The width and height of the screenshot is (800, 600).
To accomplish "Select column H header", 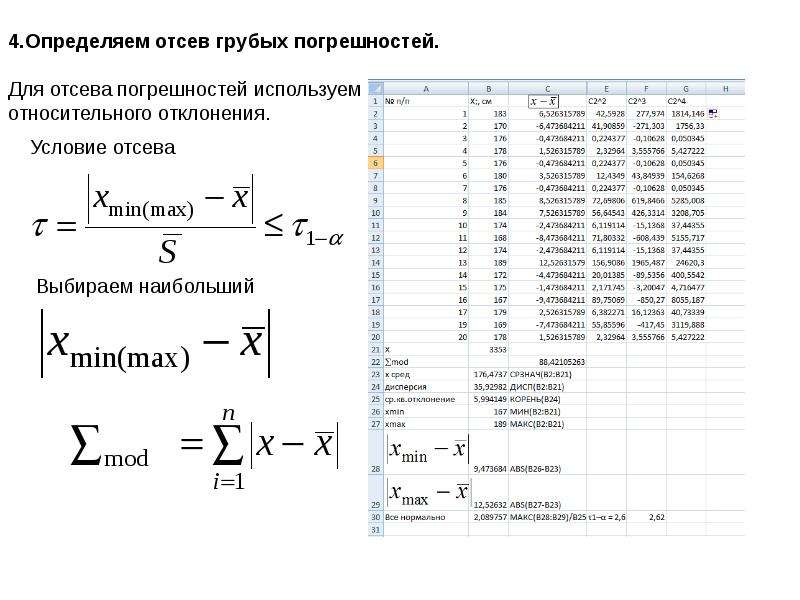I will tap(725, 88).
